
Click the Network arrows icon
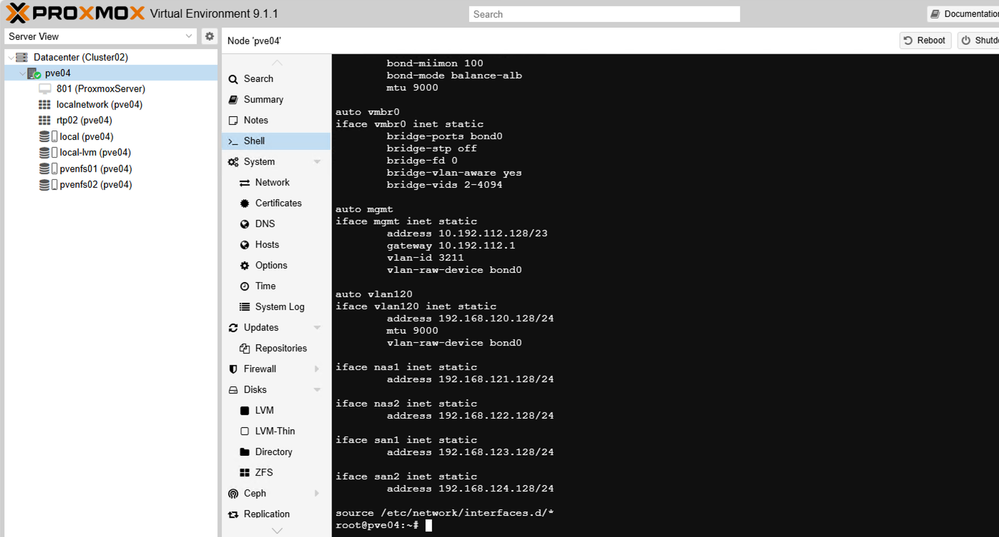click(245, 183)
